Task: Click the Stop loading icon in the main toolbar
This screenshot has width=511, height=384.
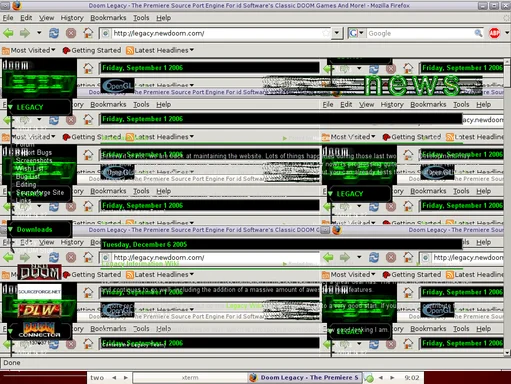Action: coord(71,33)
